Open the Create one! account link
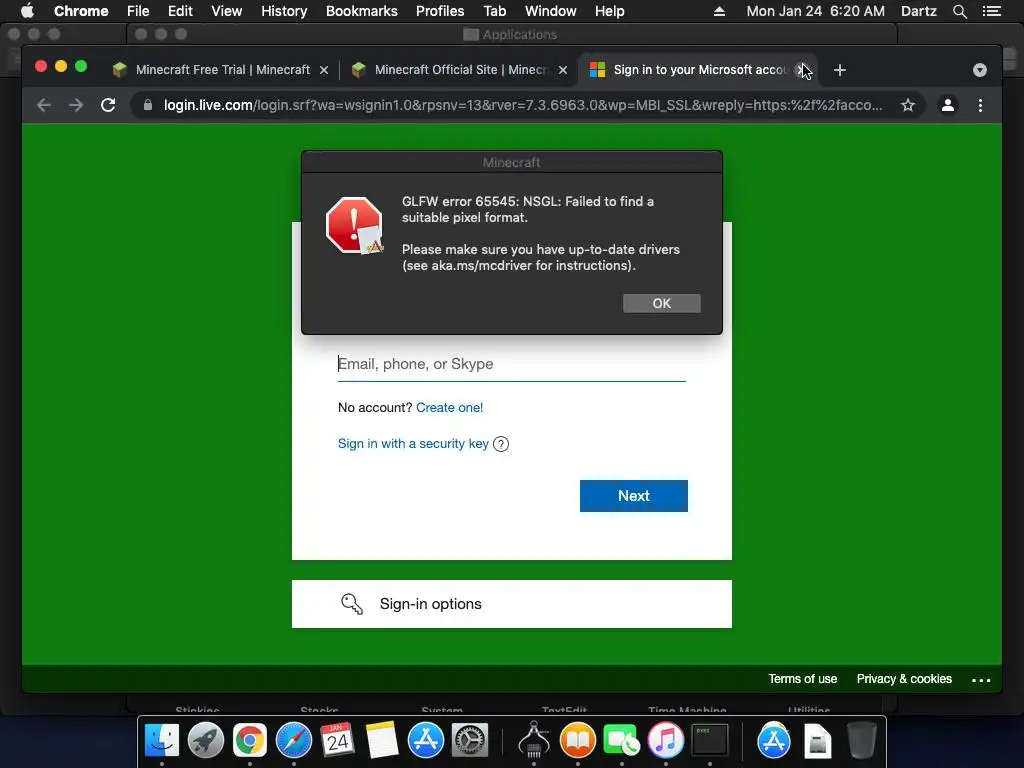 [x=449, y=408]
